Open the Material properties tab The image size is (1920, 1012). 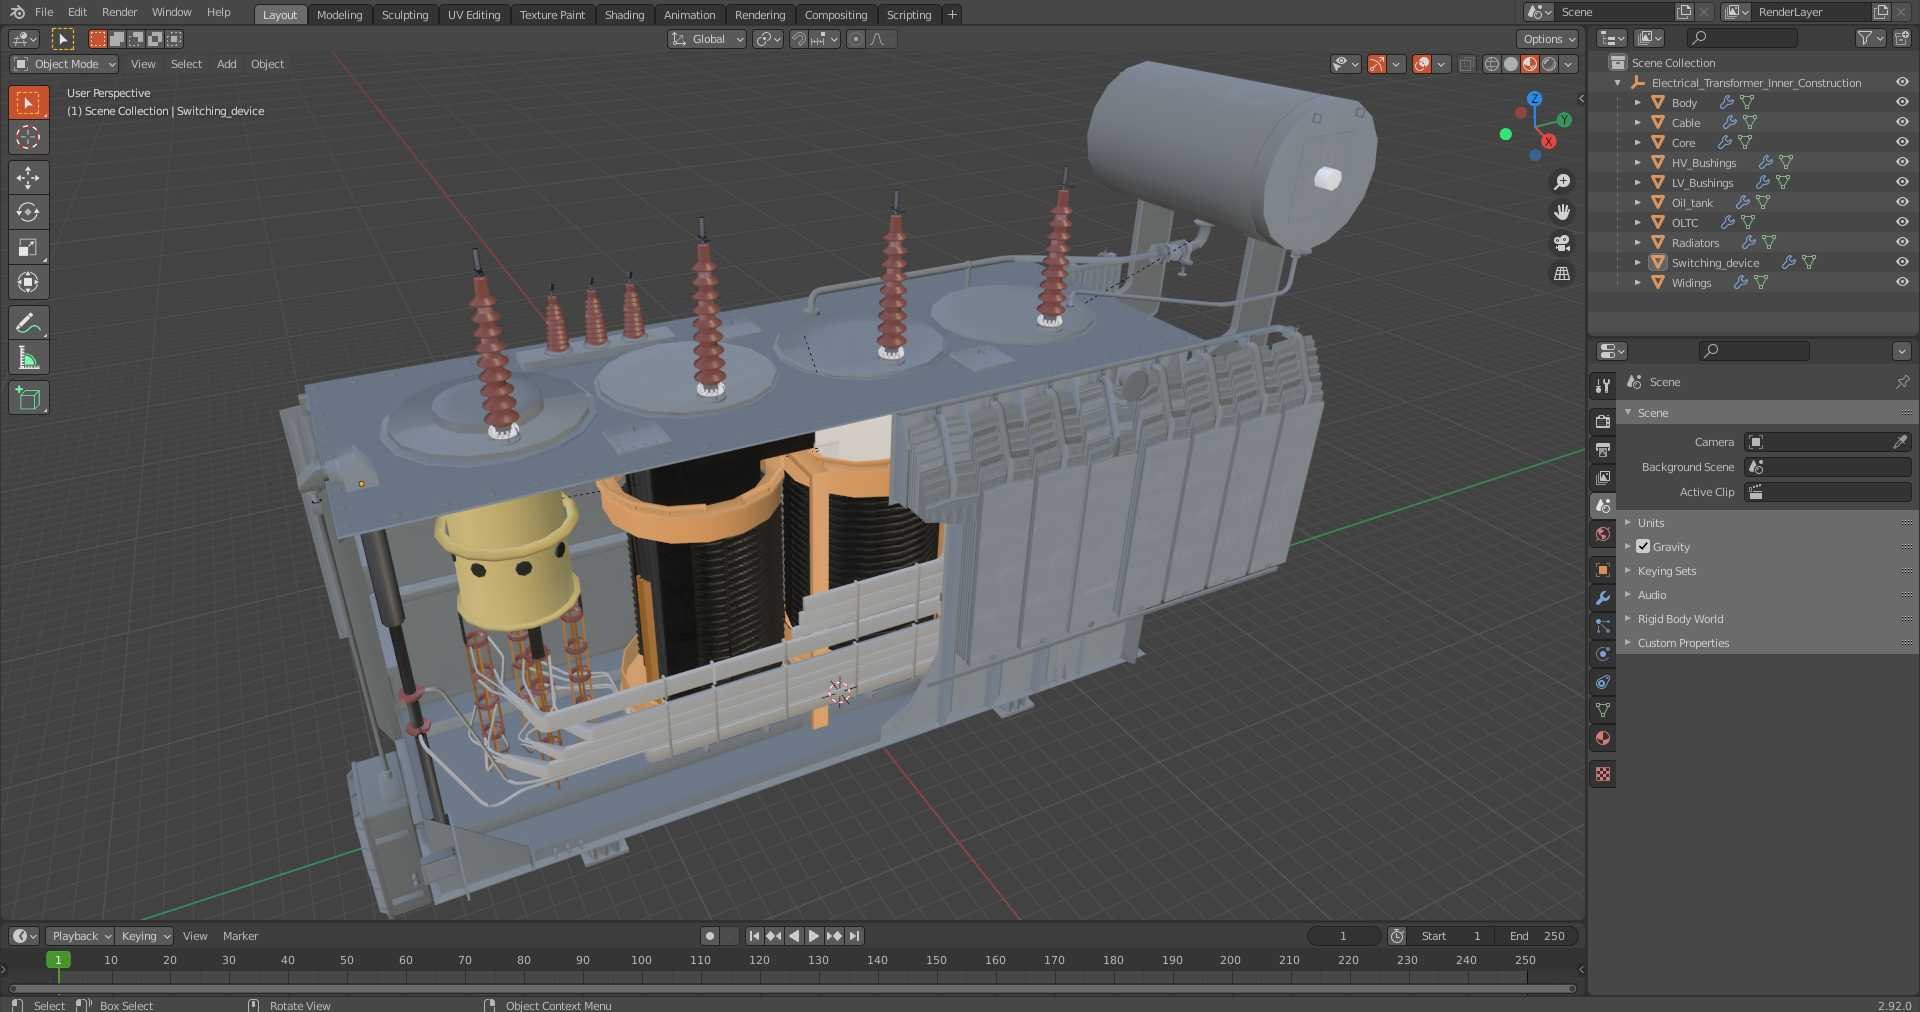coord(1603,738)
